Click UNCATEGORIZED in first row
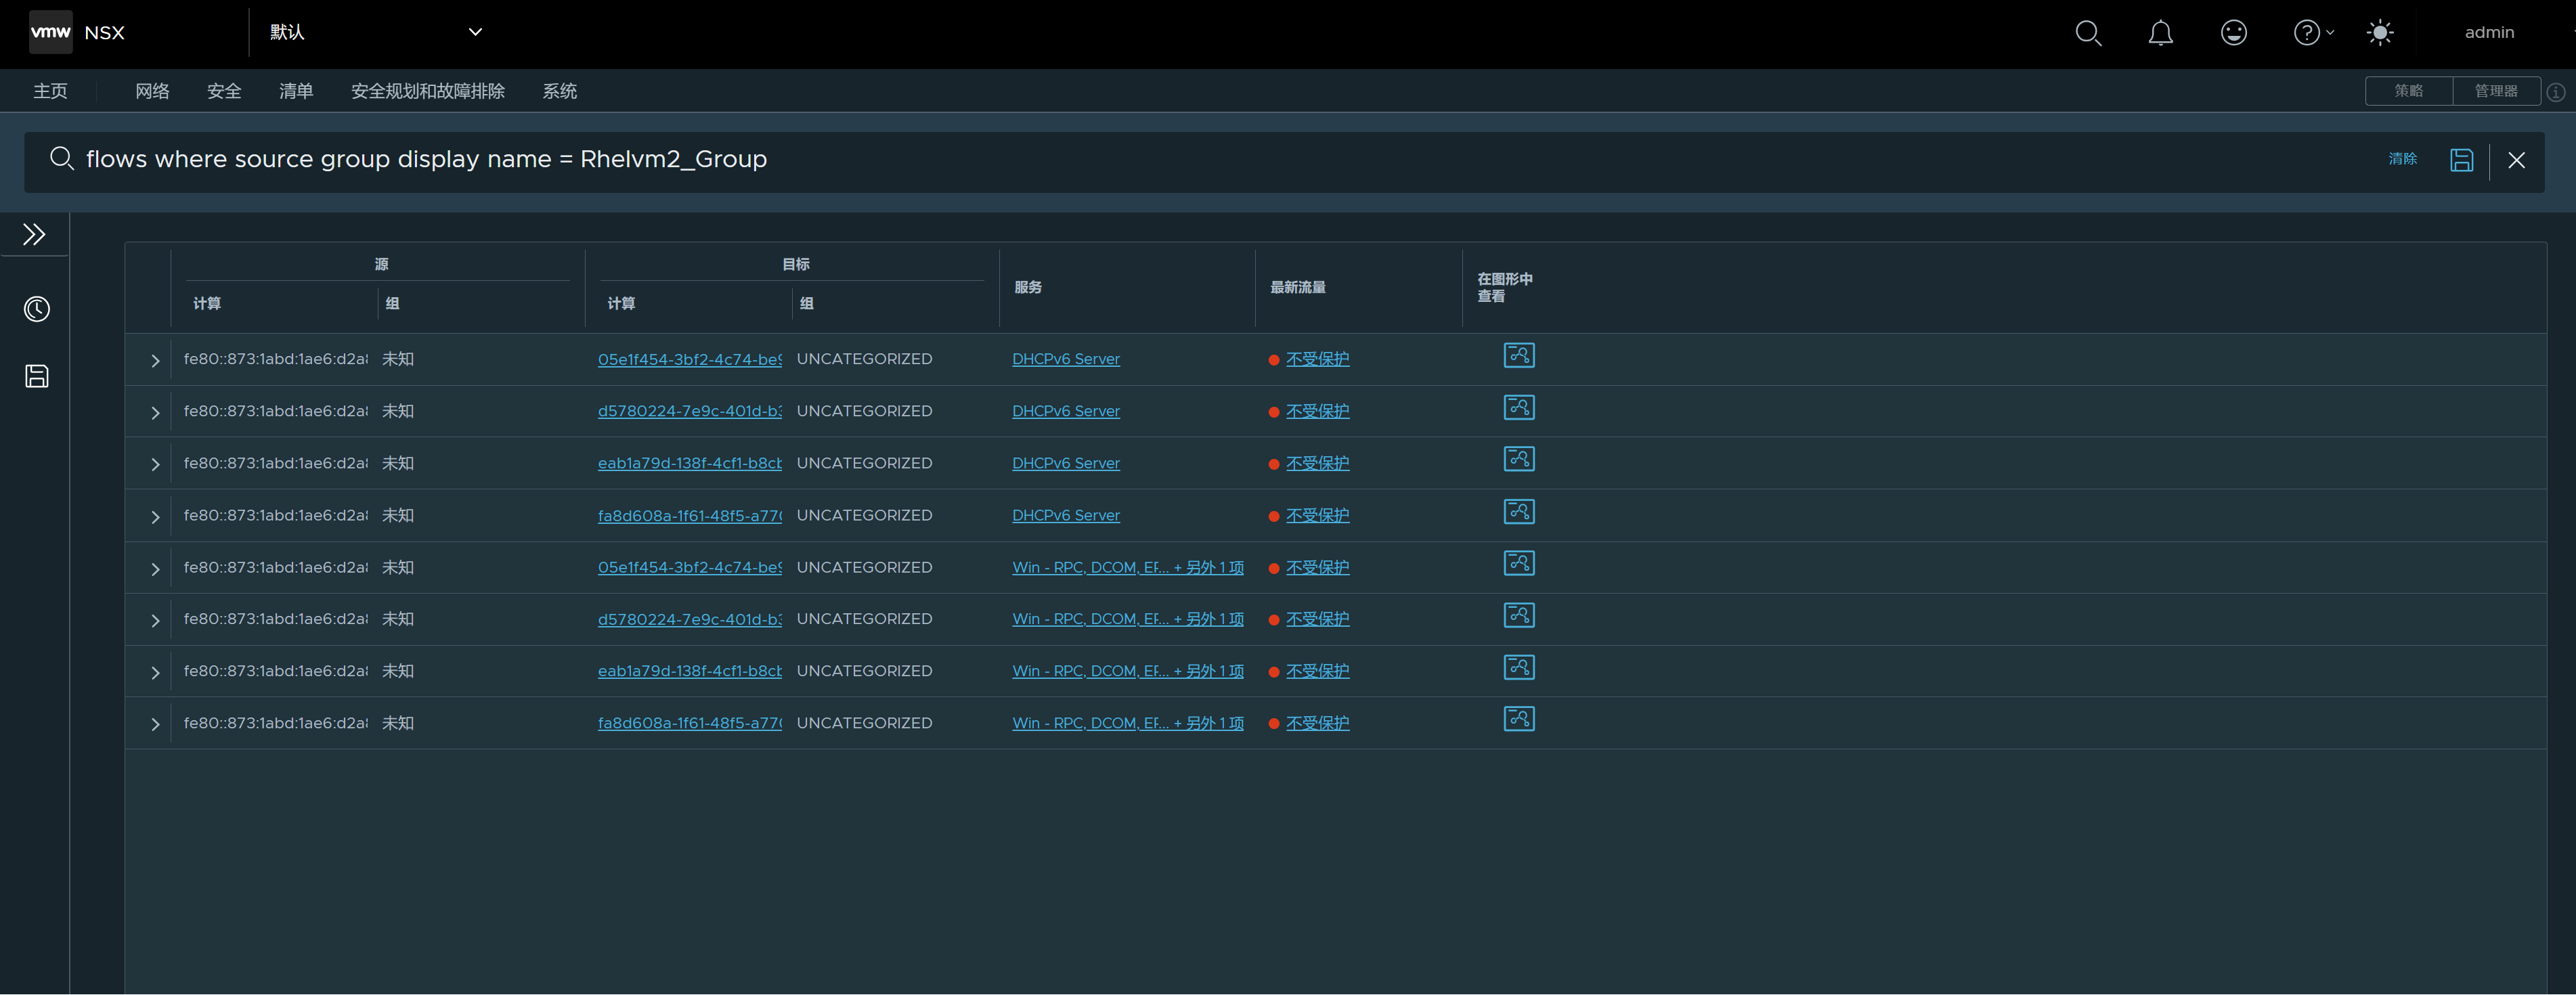Image resolution: width=2576 pixels, height=995 pixels. 864,359
